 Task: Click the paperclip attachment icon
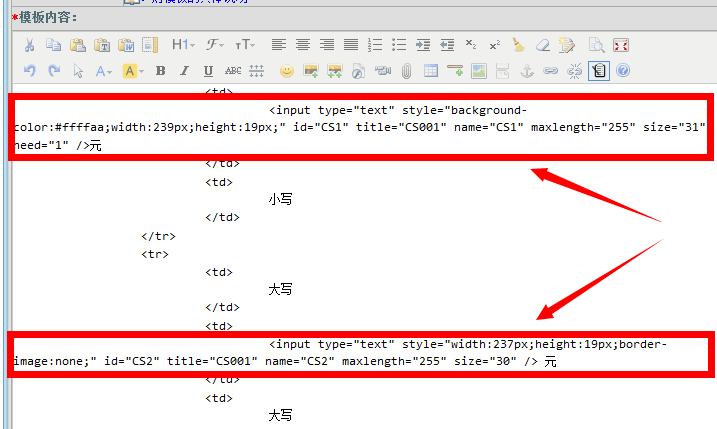[x=407, y=71]
